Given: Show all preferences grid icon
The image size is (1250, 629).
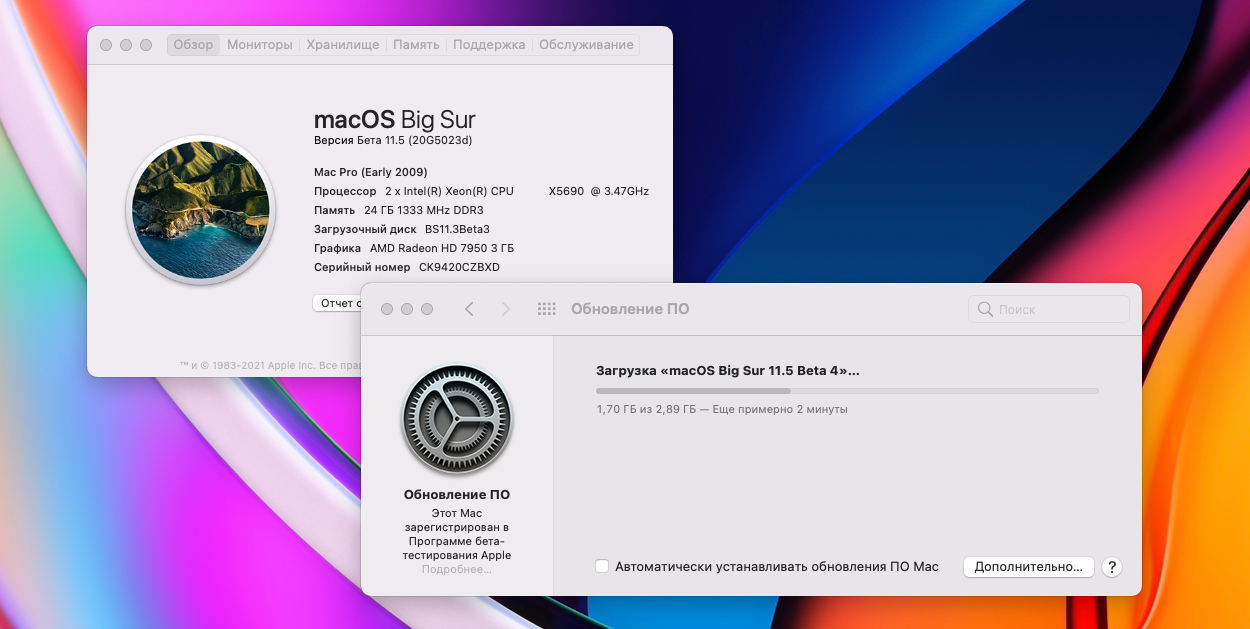Looking at the screenshot, I should pos(546,309).
